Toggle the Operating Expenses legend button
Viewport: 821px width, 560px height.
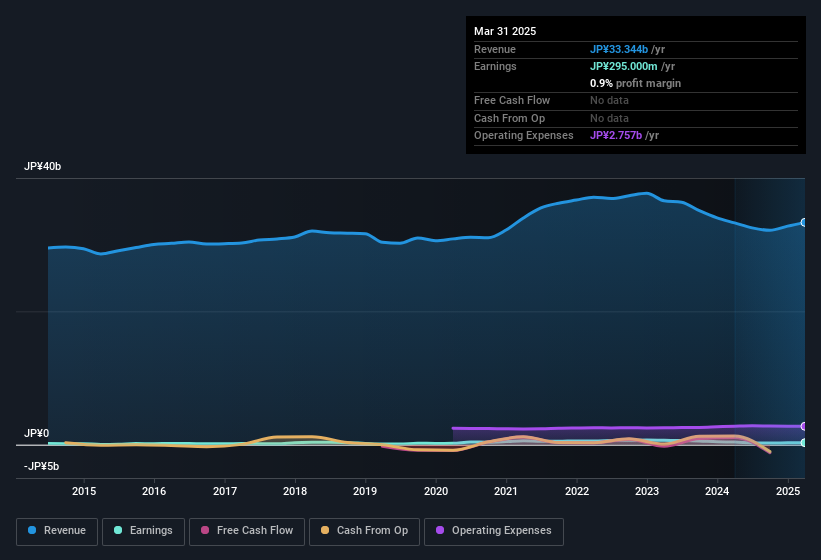point(494,531)
